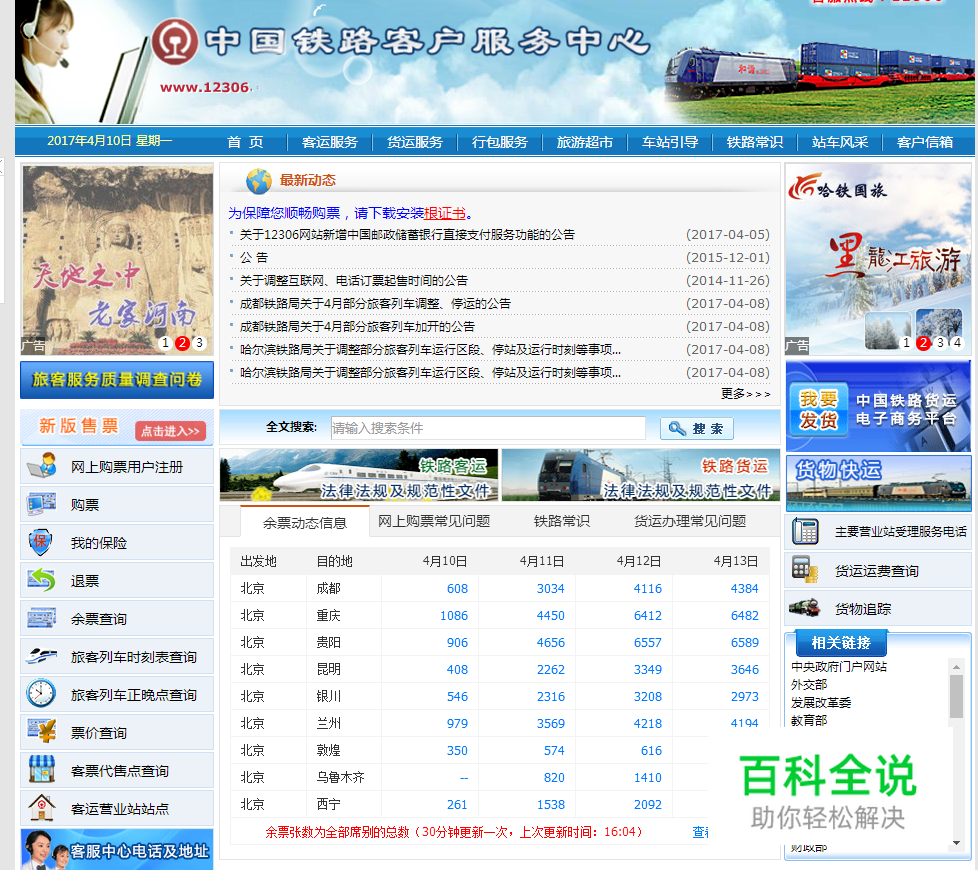Open announcement about 中国邮政储蓄银行 direct payment
This screenshot has width=978, height=870.
407,234
